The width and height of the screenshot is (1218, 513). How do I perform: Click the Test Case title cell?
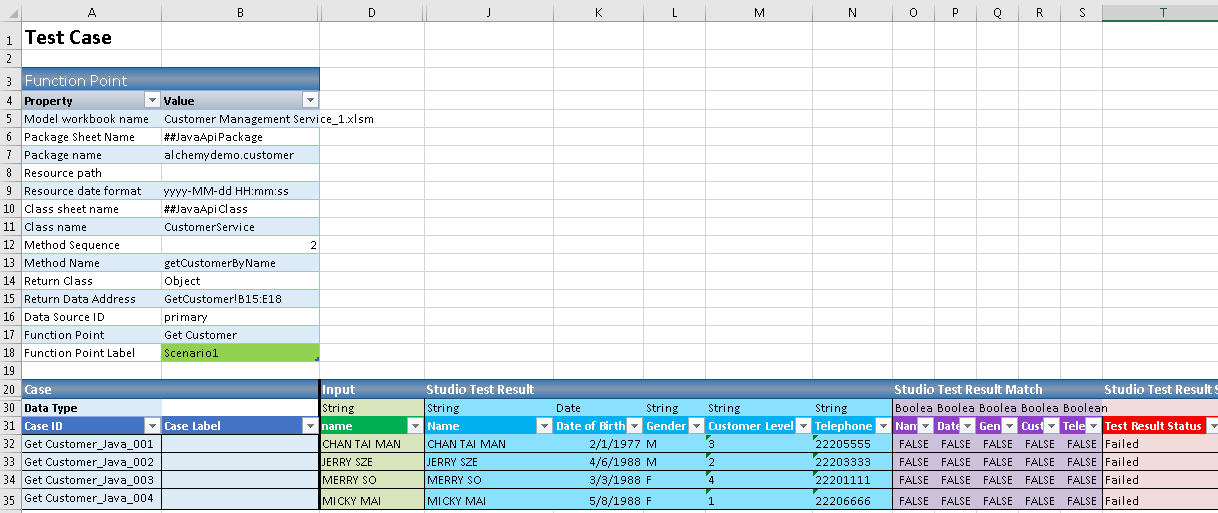click(x=91, y=38)
